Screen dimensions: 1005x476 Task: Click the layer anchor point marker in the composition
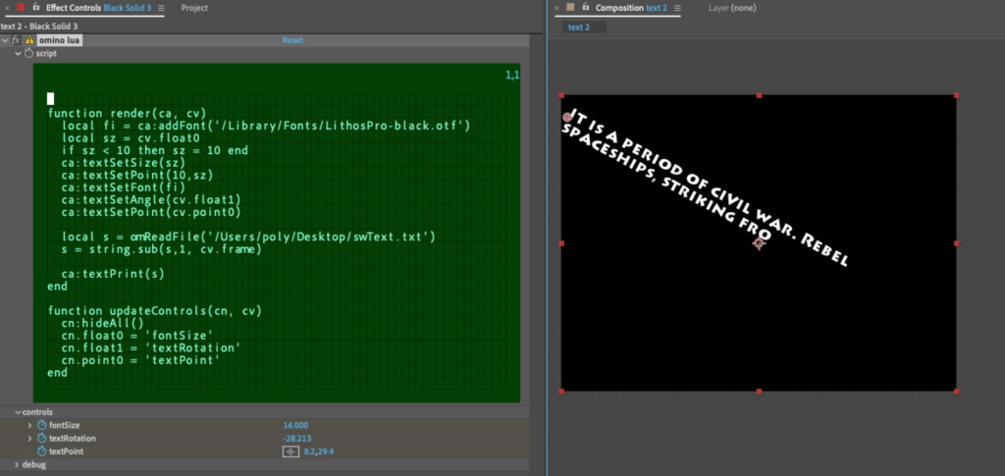[759, 243]
